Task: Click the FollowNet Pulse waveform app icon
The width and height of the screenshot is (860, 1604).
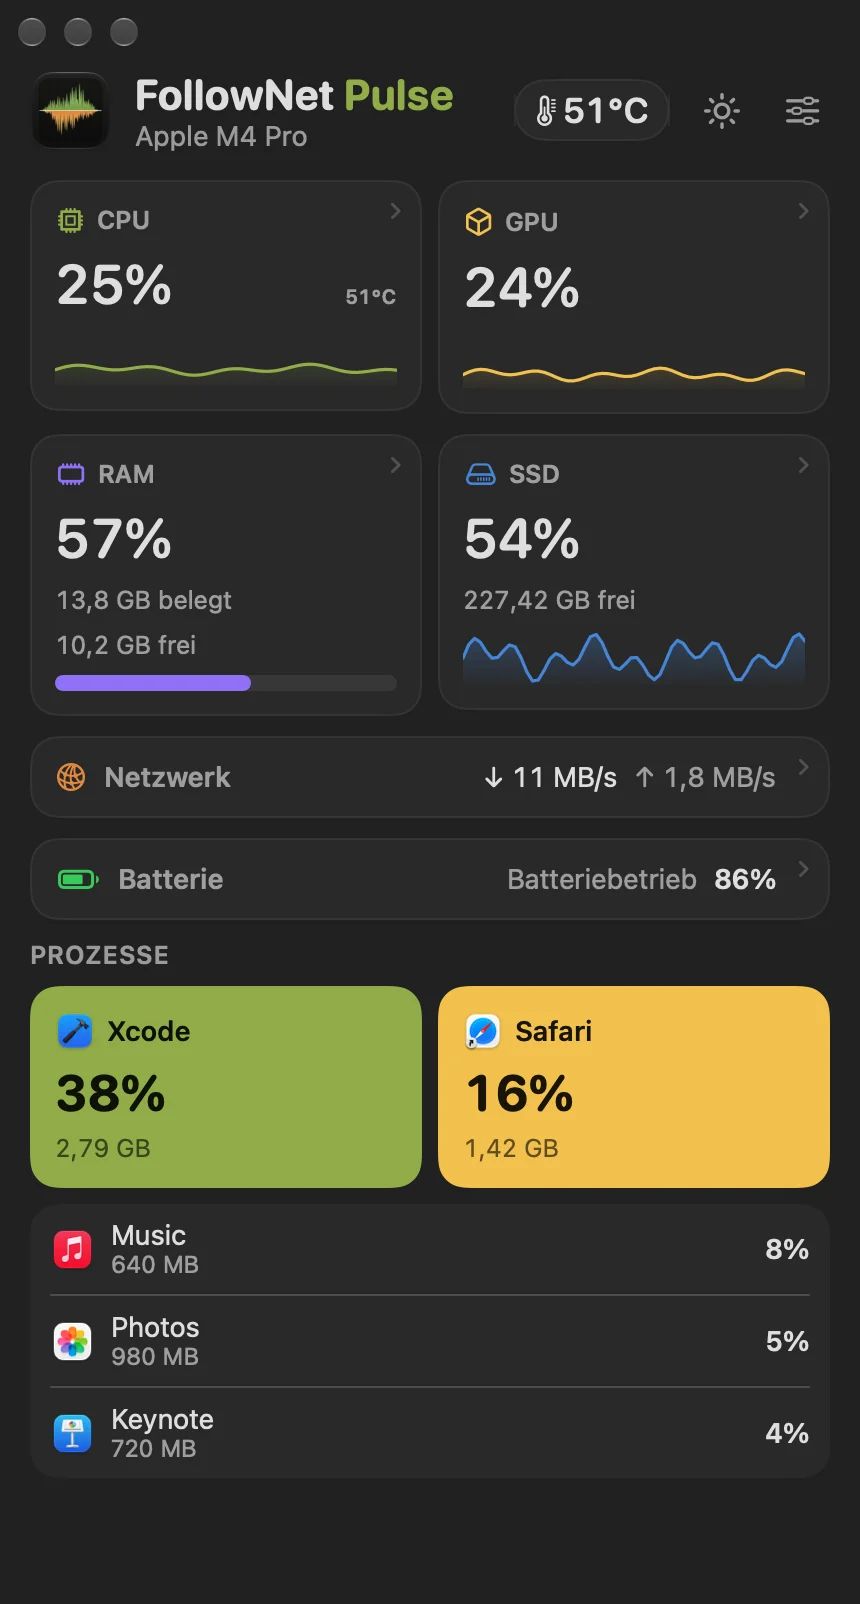Action: click(71, 111)
